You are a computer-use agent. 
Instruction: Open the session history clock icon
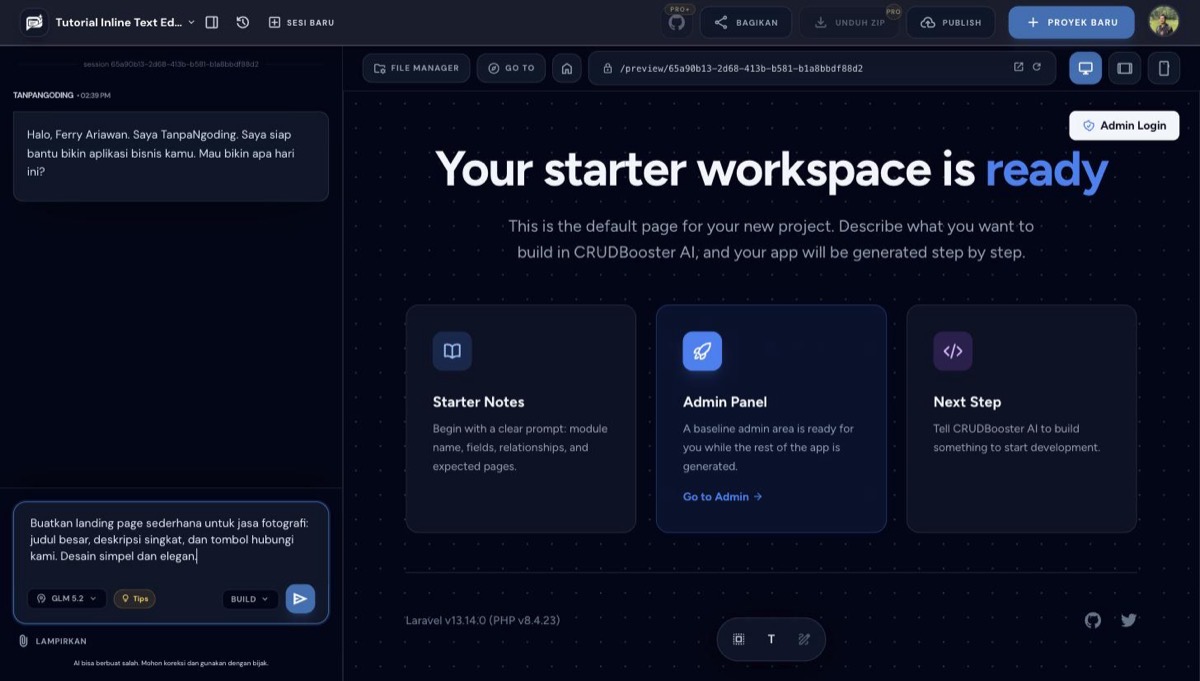(243, 22)
